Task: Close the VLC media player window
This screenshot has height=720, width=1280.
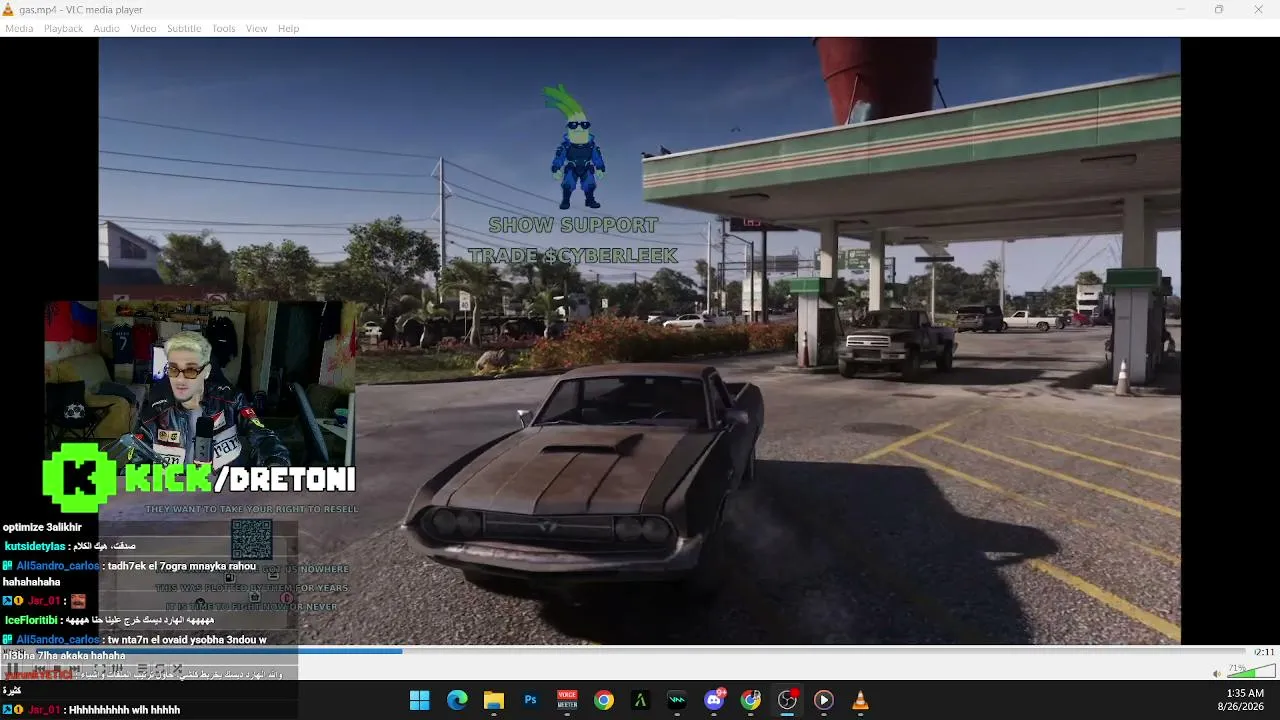Action: [x=1258, y=10]
